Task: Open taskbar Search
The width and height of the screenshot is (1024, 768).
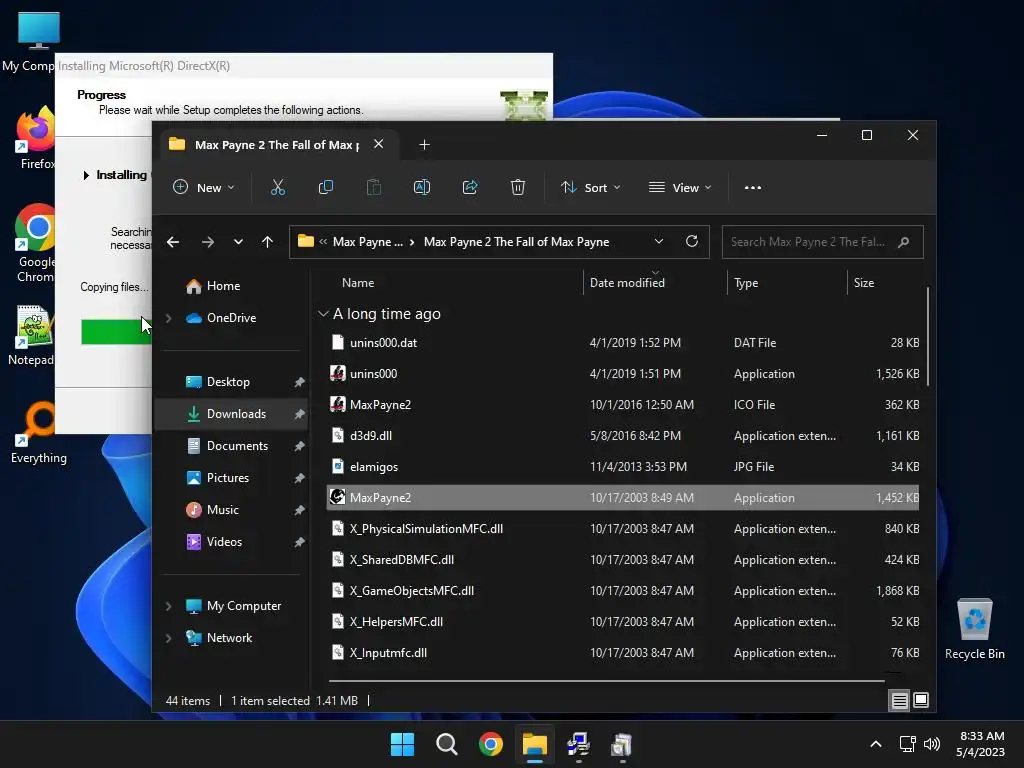Action: pyautogui.click(x=447, y=744)
